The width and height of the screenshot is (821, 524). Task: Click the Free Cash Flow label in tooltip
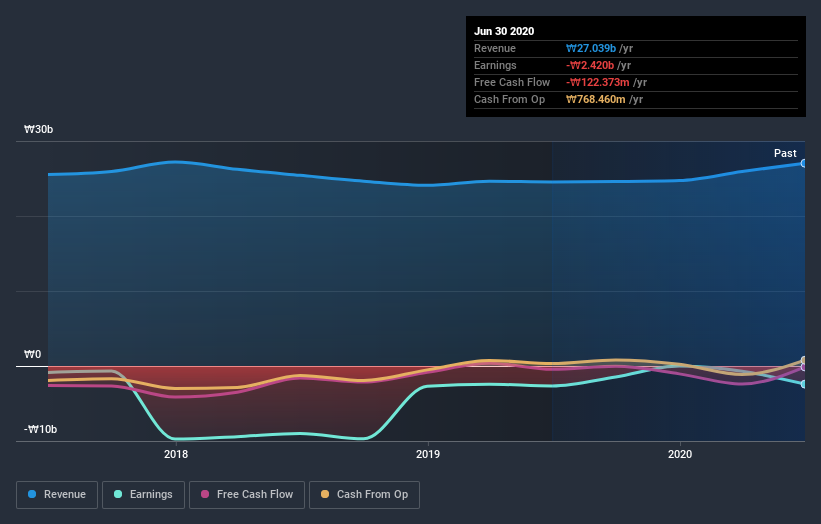(512, 82)
